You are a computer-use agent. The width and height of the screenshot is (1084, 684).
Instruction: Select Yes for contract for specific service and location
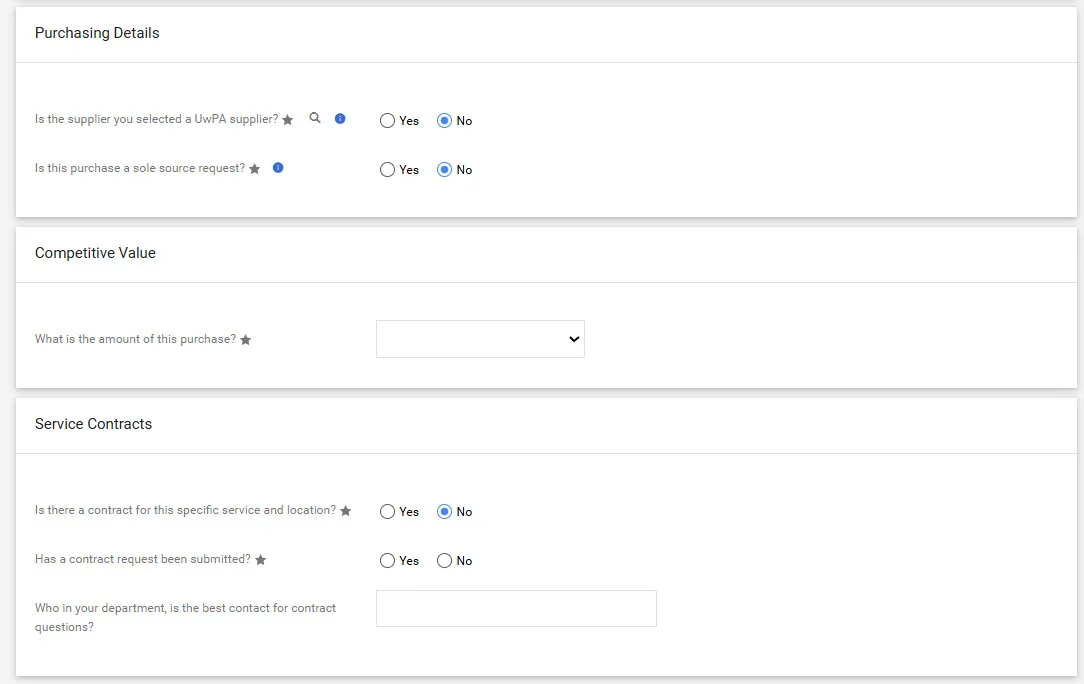pyautogui.click(x=387, y=511)
